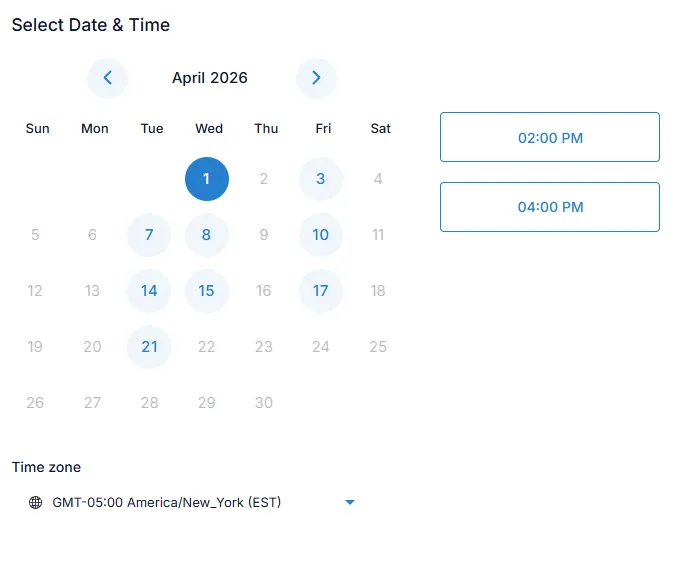This screenshot has height=573, width=688.
Task: Click the globe icon beside the time zone
Action: tap(36, 503)
